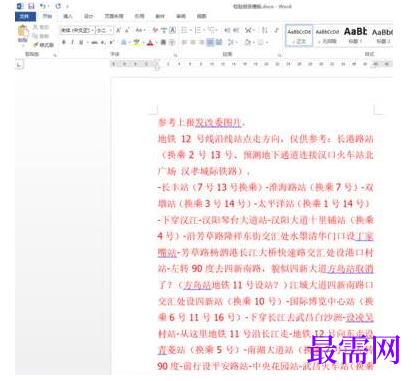Switch to the View tab
Viewport: 419px width, 381px height.
pos(201,16)
